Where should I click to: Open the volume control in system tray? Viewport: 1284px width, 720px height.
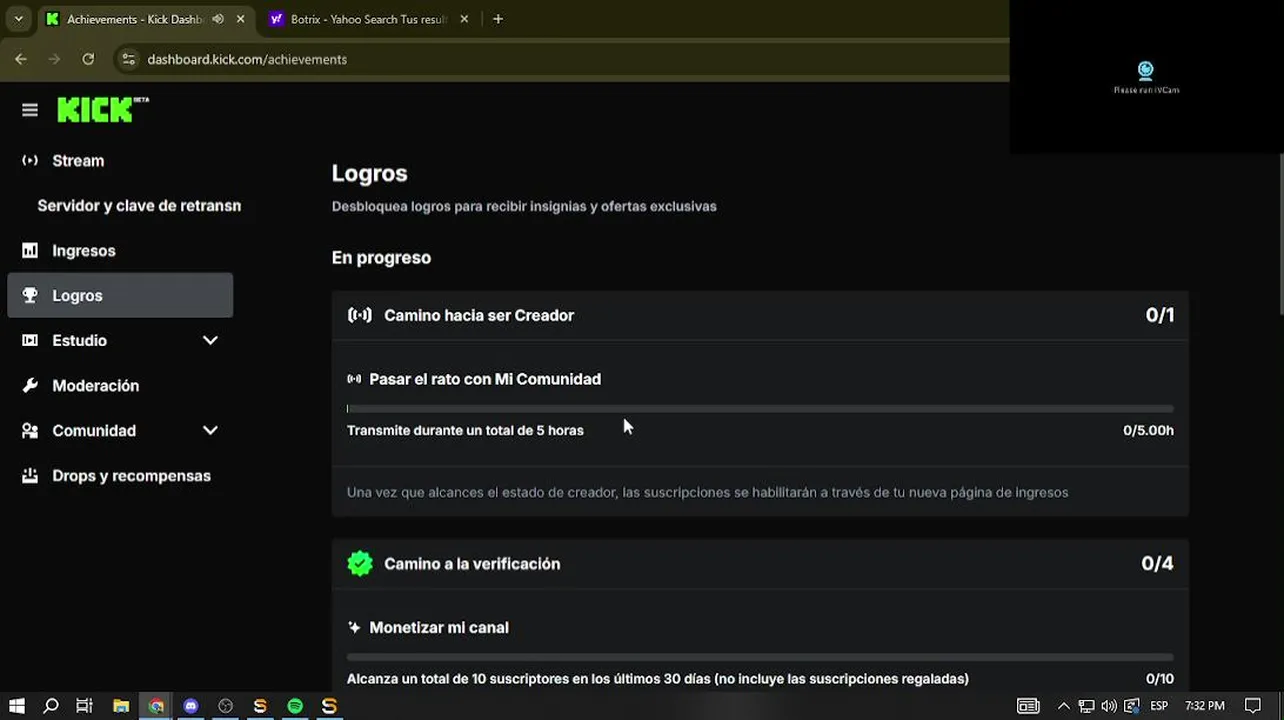1109,706
